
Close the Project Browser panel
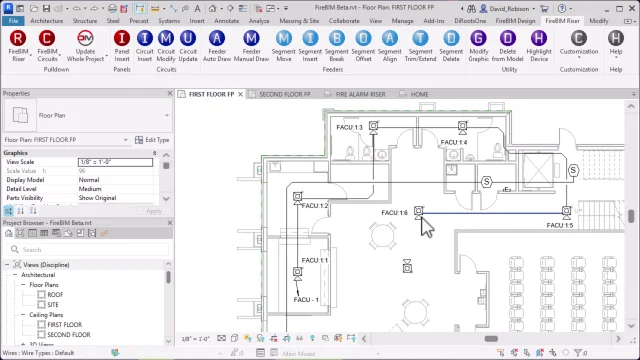(x=170, y=223)
